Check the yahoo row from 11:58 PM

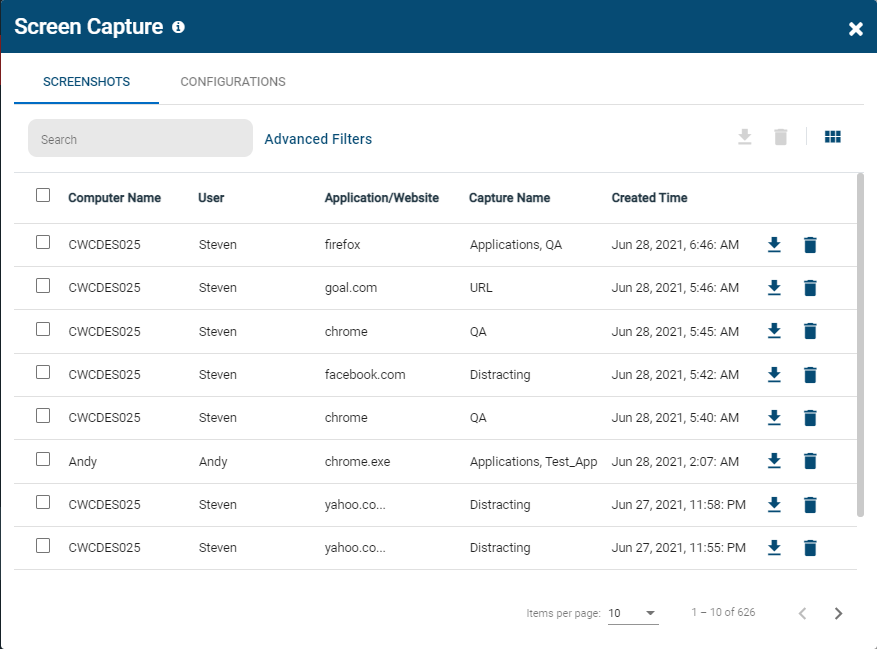[x=43, y=502]
